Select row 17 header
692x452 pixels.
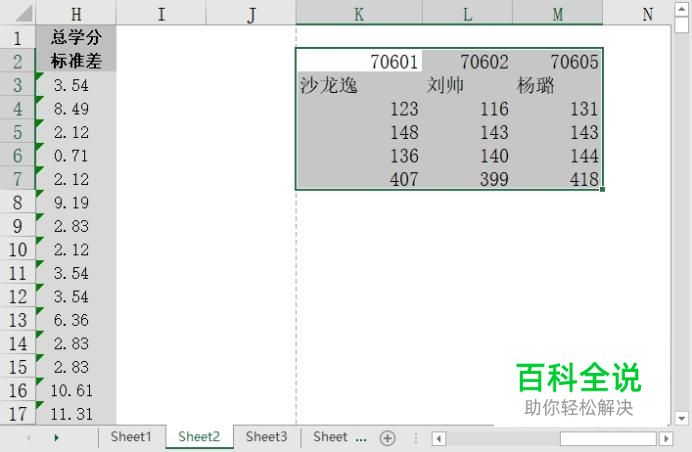pos(18,414)
